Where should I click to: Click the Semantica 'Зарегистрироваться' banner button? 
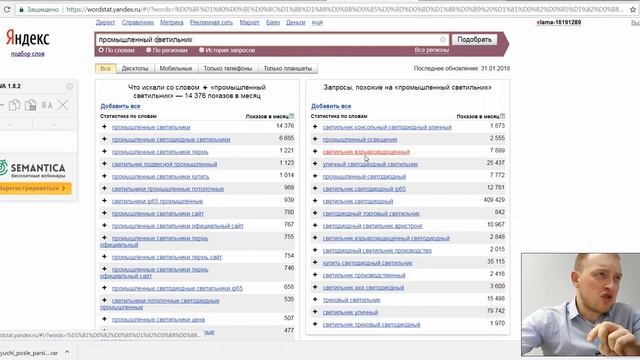(x=35, y=188)
